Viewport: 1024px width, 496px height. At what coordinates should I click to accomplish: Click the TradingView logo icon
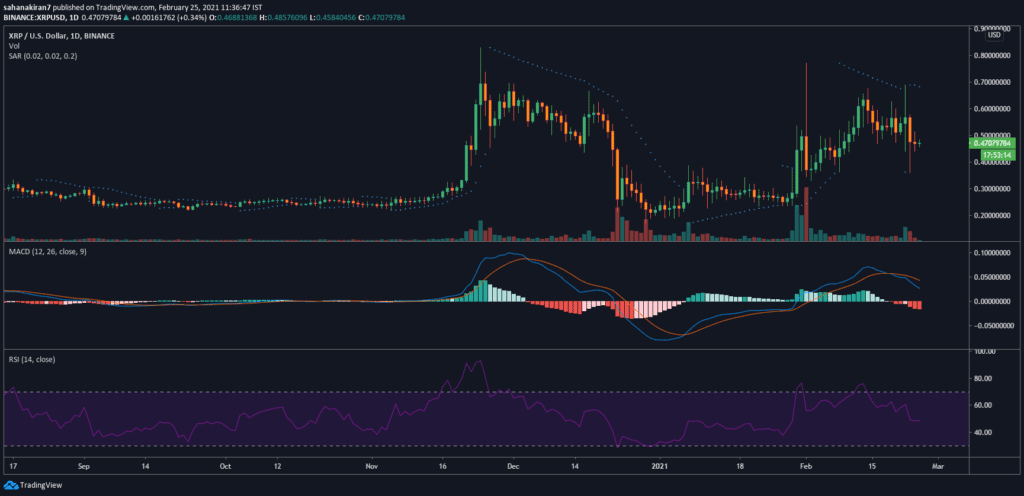pos(10,485)
